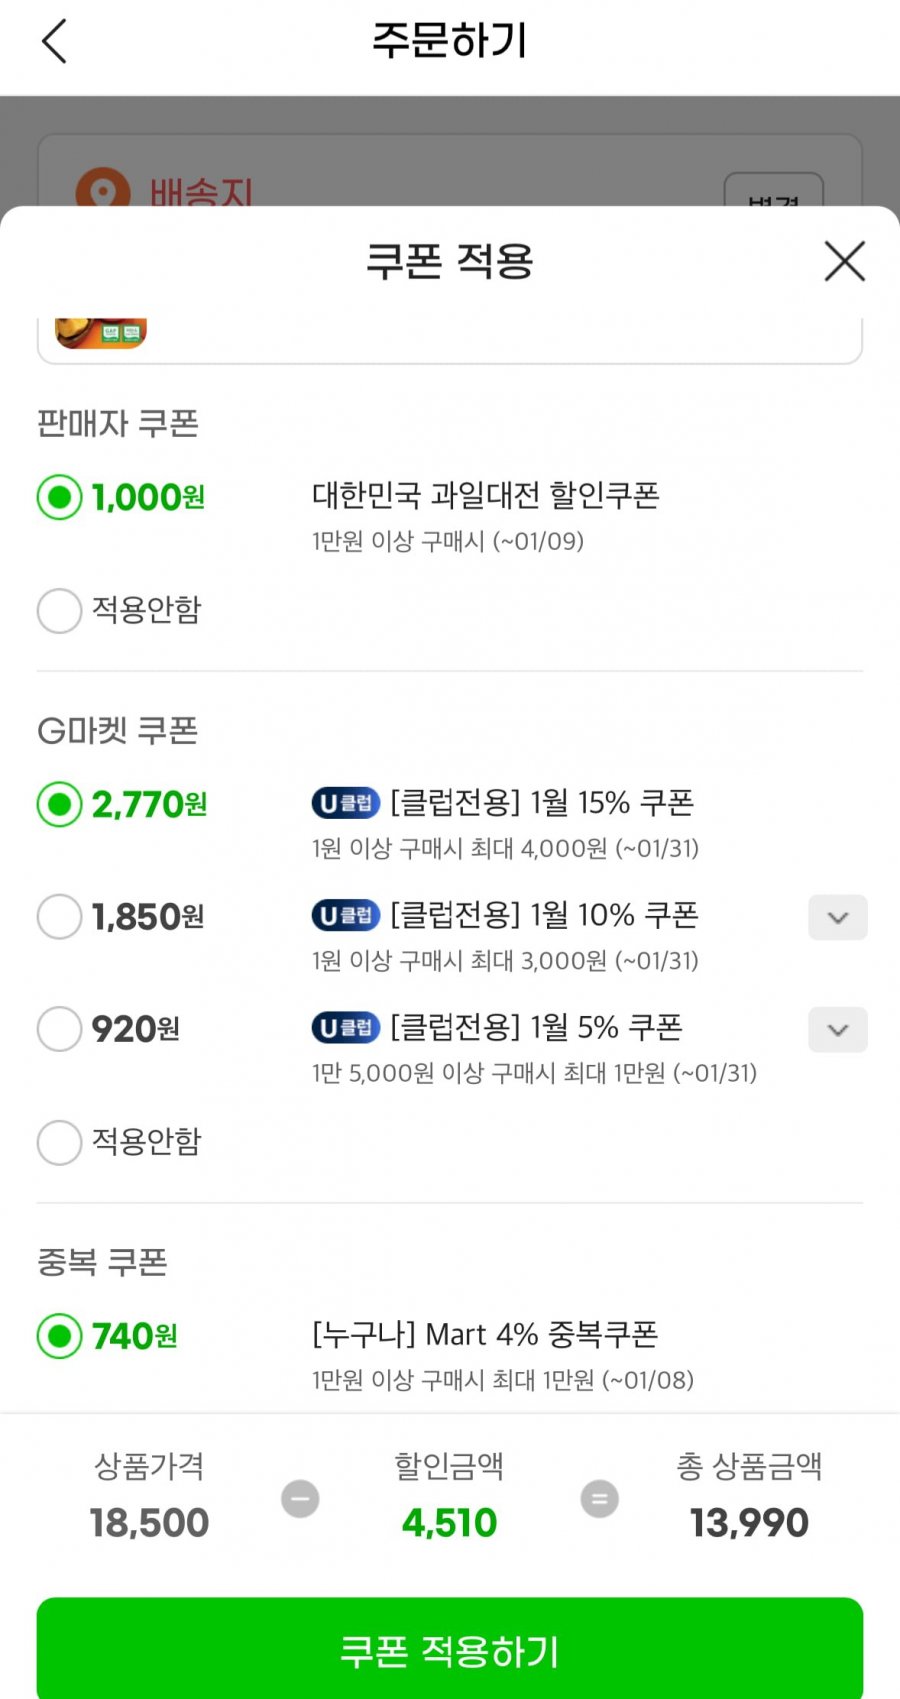Tap the 대한민국 과일대전 할인쿠폰 label

coord(486,495)
